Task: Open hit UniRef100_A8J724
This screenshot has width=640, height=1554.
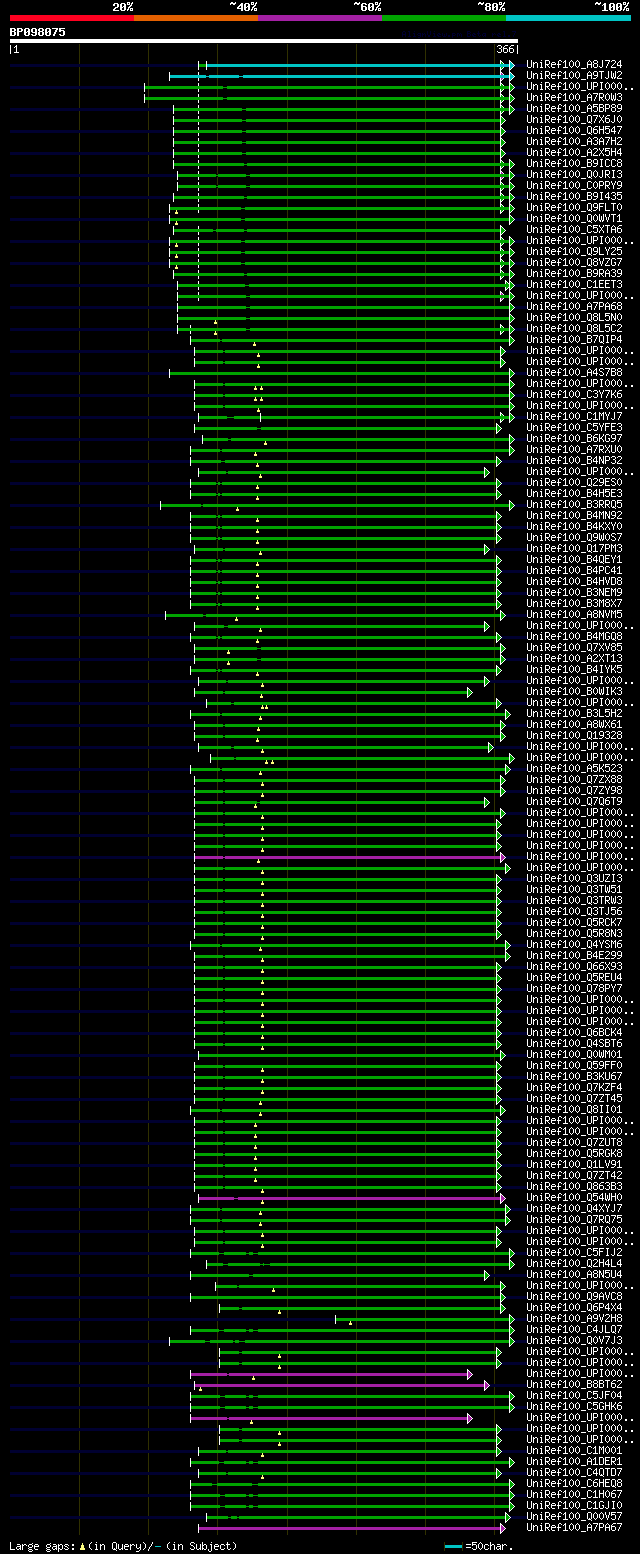Action: point(574,65)
